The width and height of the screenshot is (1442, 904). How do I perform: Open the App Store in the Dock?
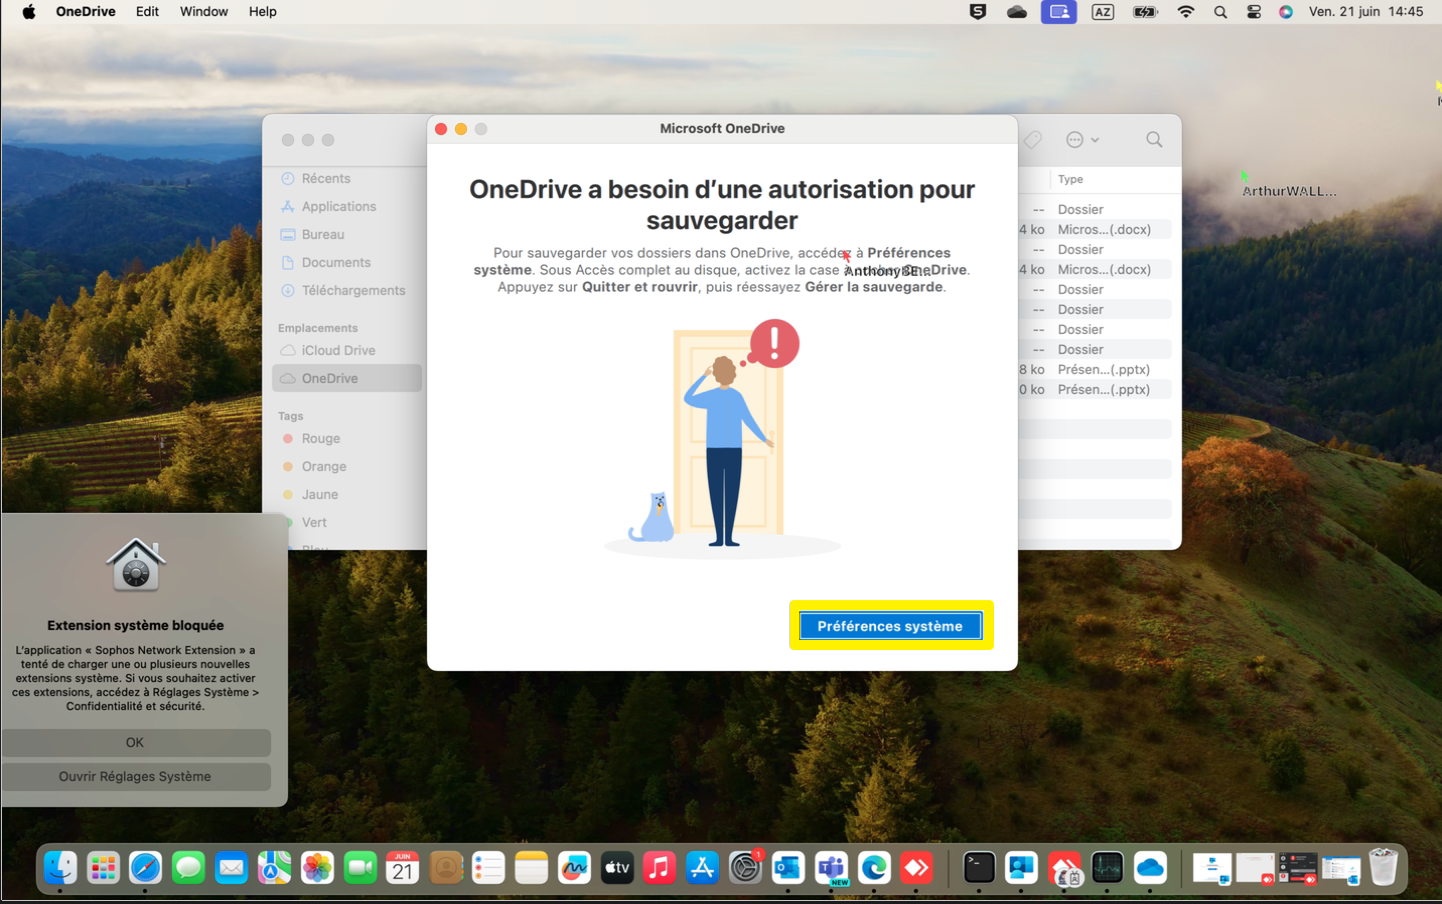click(x=702, y=868)
